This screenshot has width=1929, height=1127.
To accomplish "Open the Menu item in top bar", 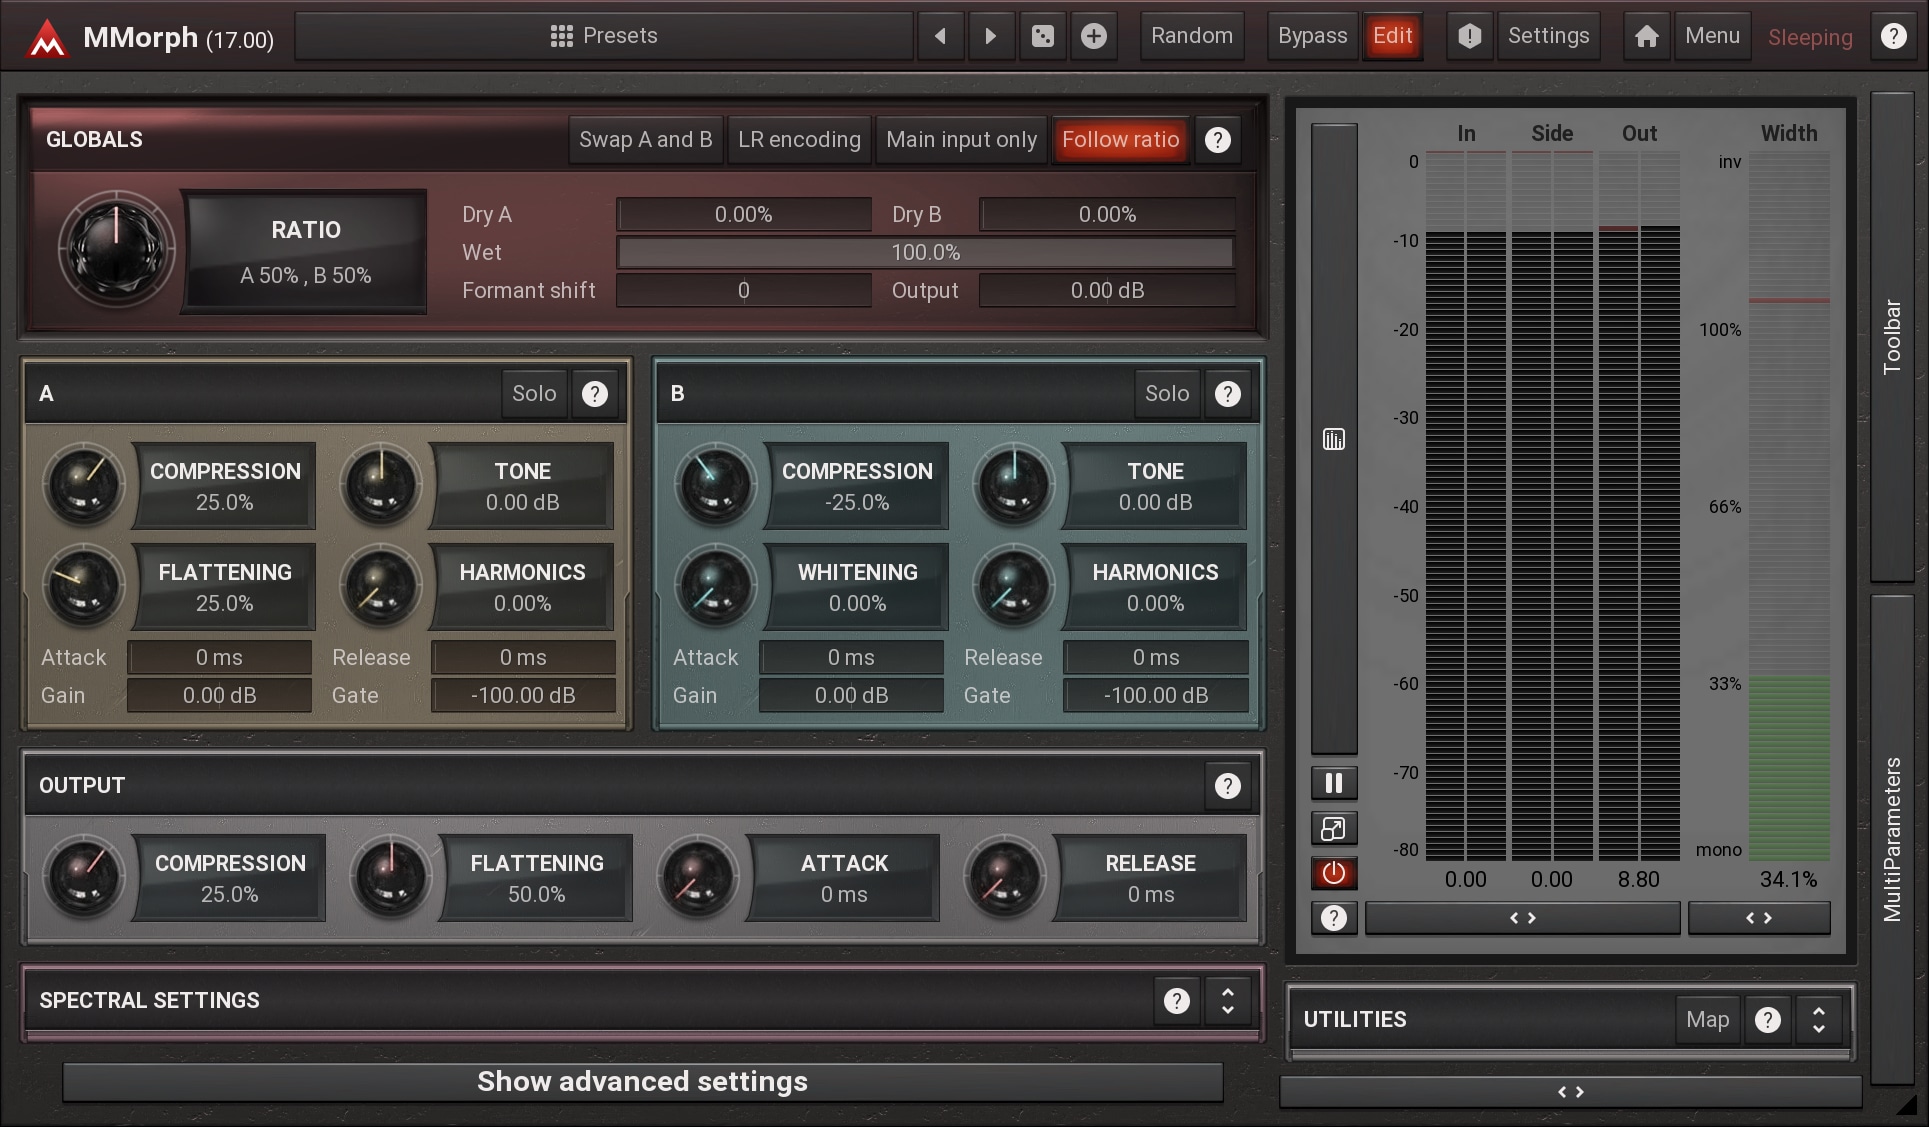I will click(1712, 36).
